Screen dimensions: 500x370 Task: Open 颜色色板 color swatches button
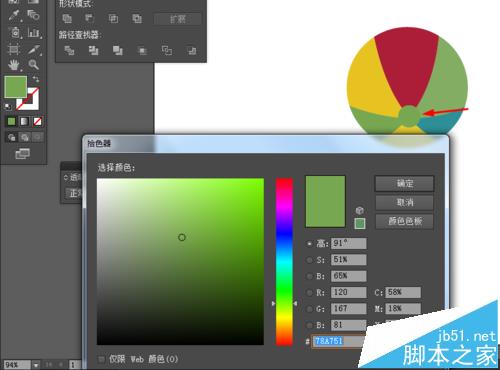pos(404,221)
